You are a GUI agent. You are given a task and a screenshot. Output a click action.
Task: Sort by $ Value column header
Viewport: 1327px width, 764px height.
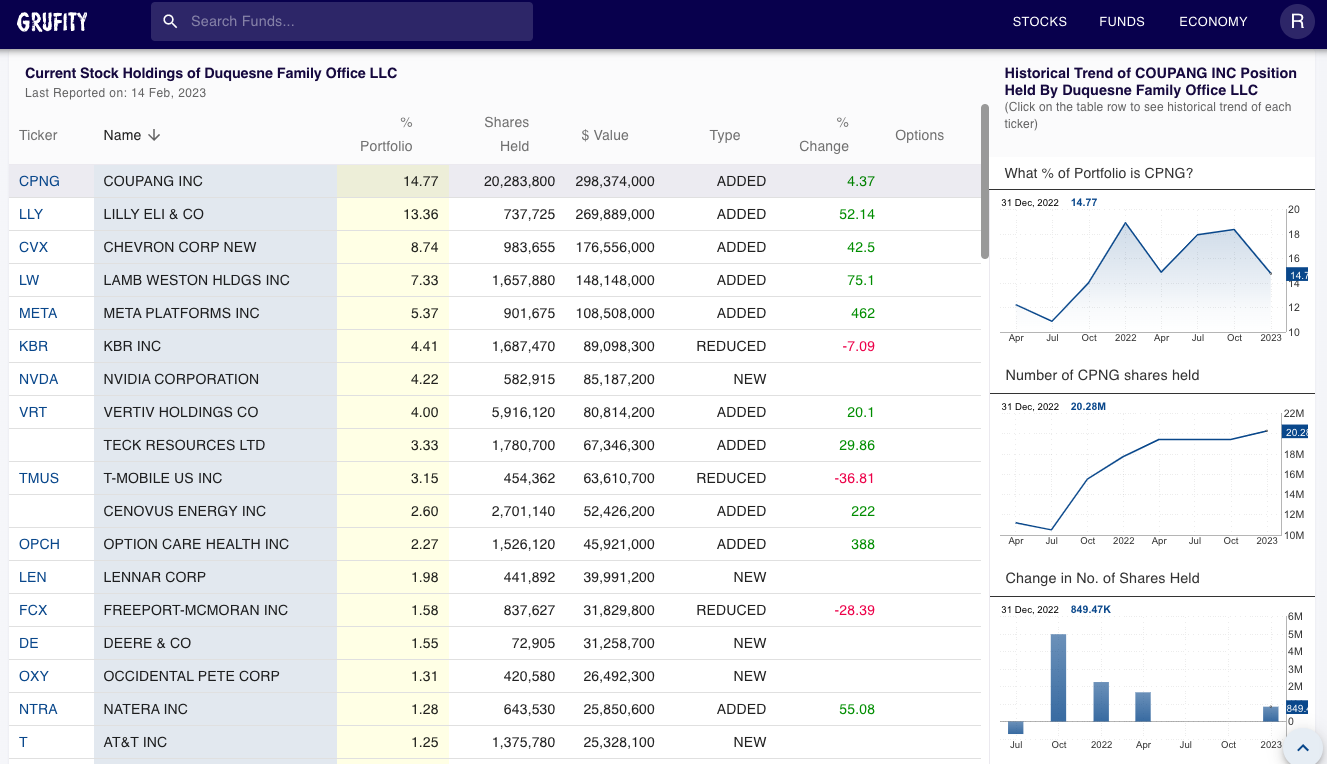605,135
